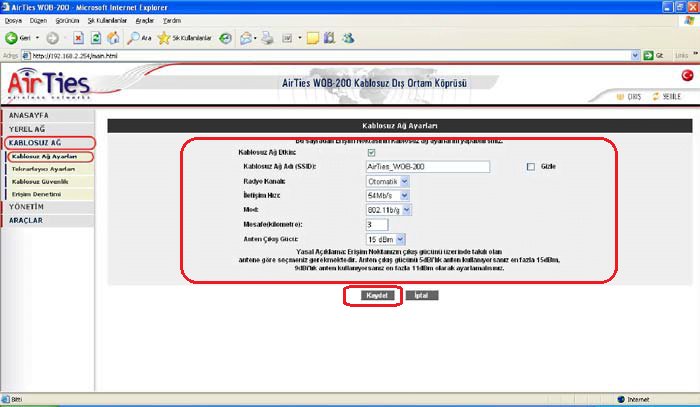Click the İptal cancel button
Screen dimensions: 700x407
coord(422,295)
